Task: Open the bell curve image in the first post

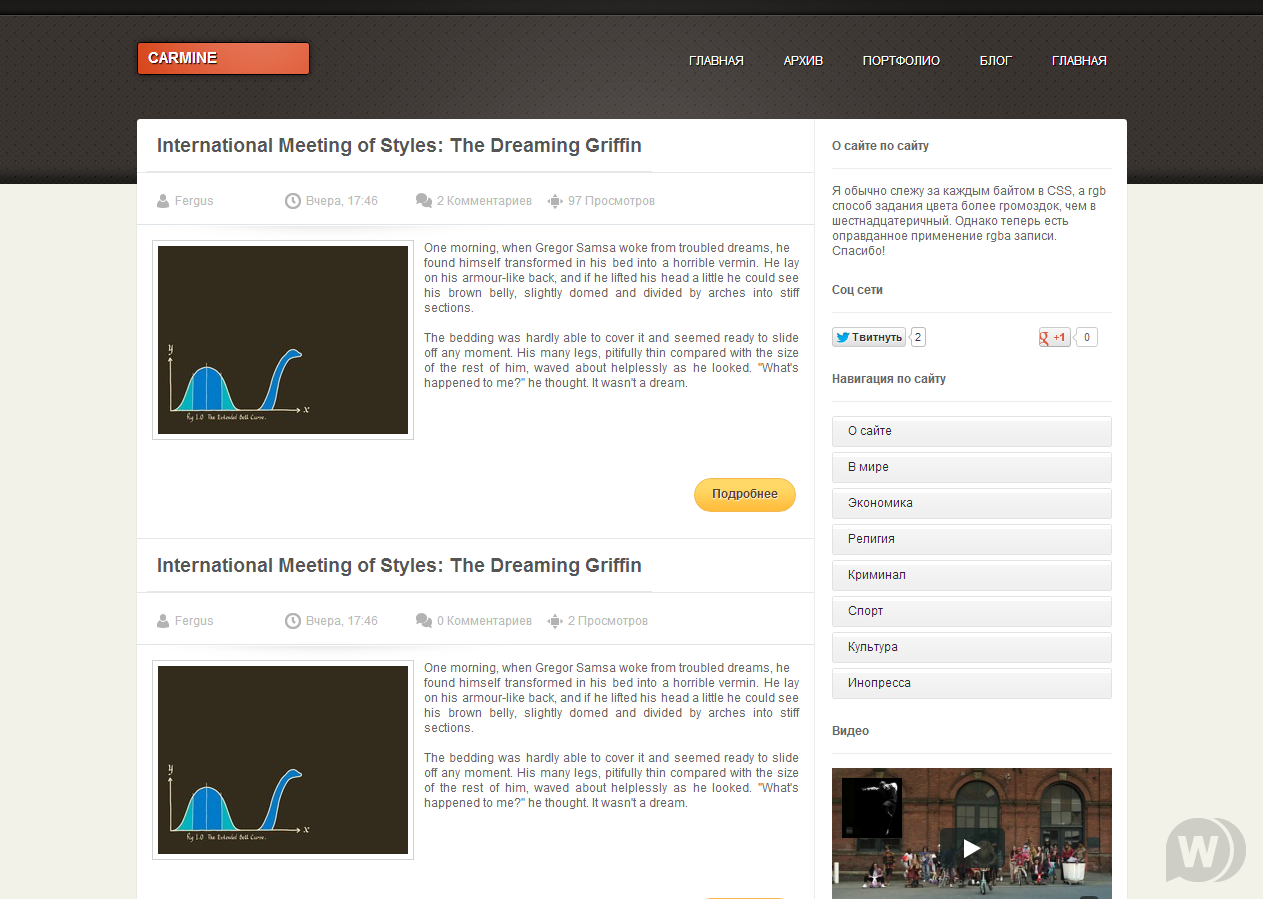Action: (x=283, y=340)
